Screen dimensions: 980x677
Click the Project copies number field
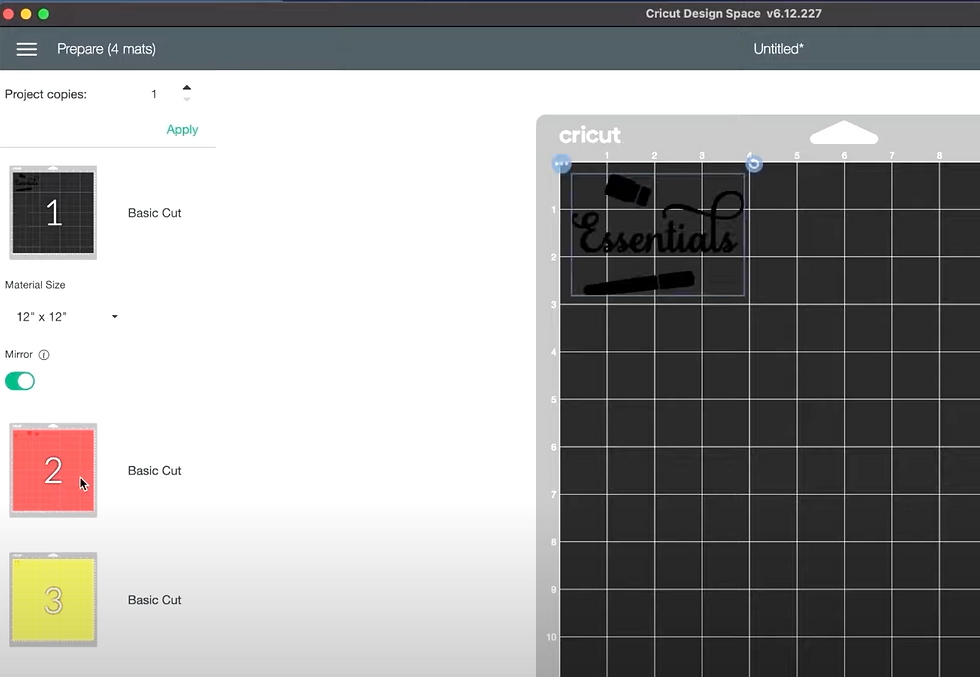click(x=154, y=94)
